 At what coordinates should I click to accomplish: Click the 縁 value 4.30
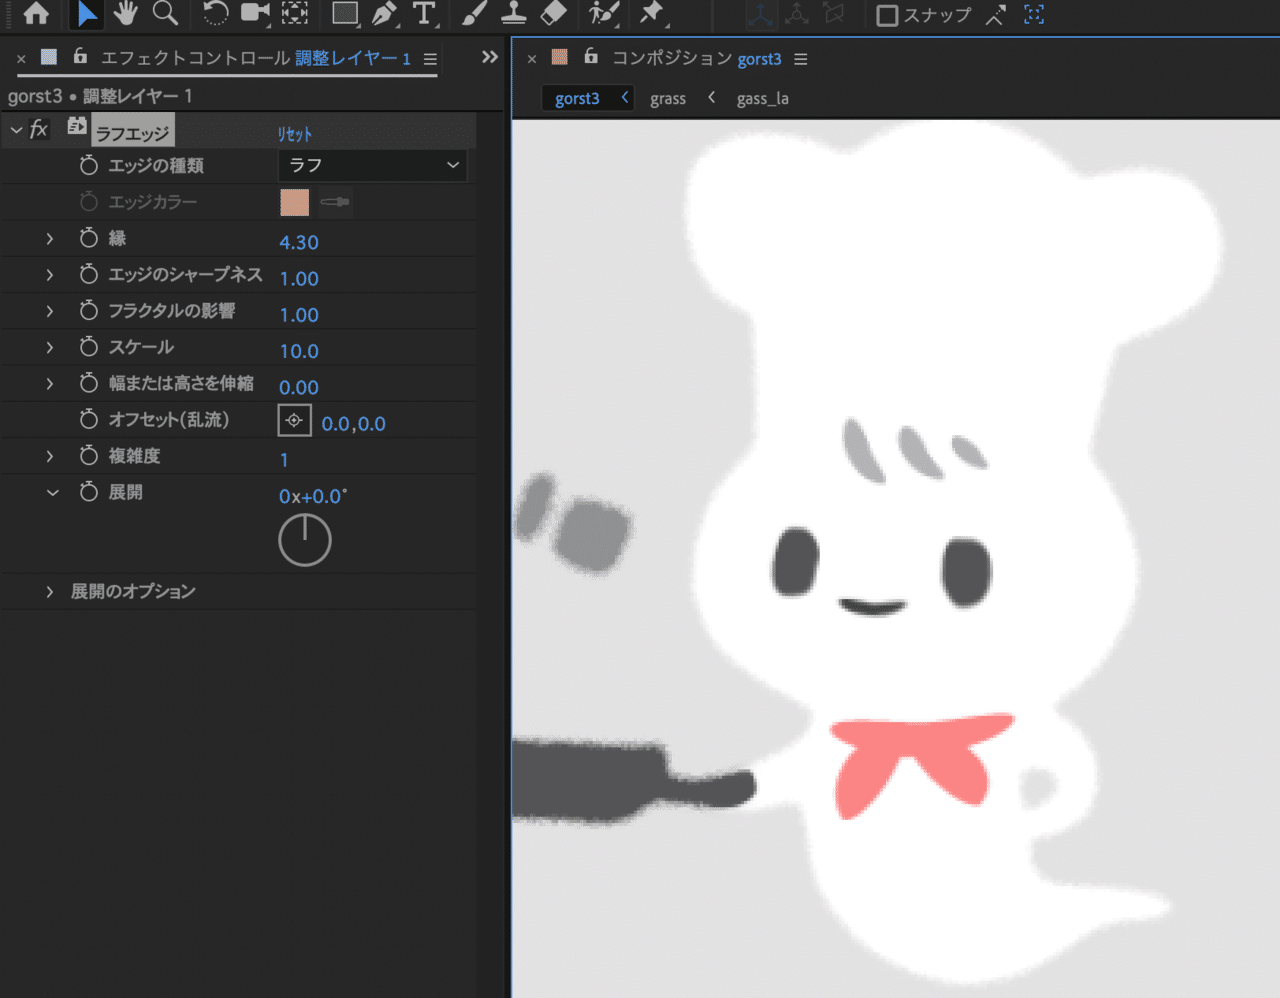(299, 242)
